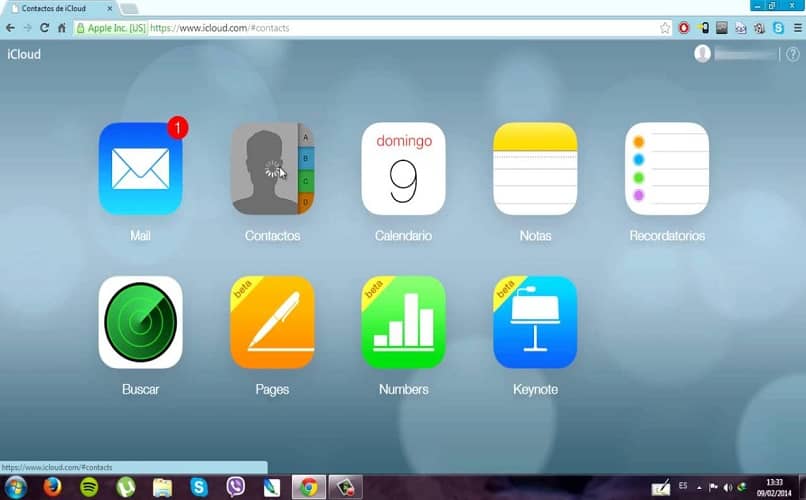
Task: Open File Explorer from the taskbar
Action: [x=162, y=487]
